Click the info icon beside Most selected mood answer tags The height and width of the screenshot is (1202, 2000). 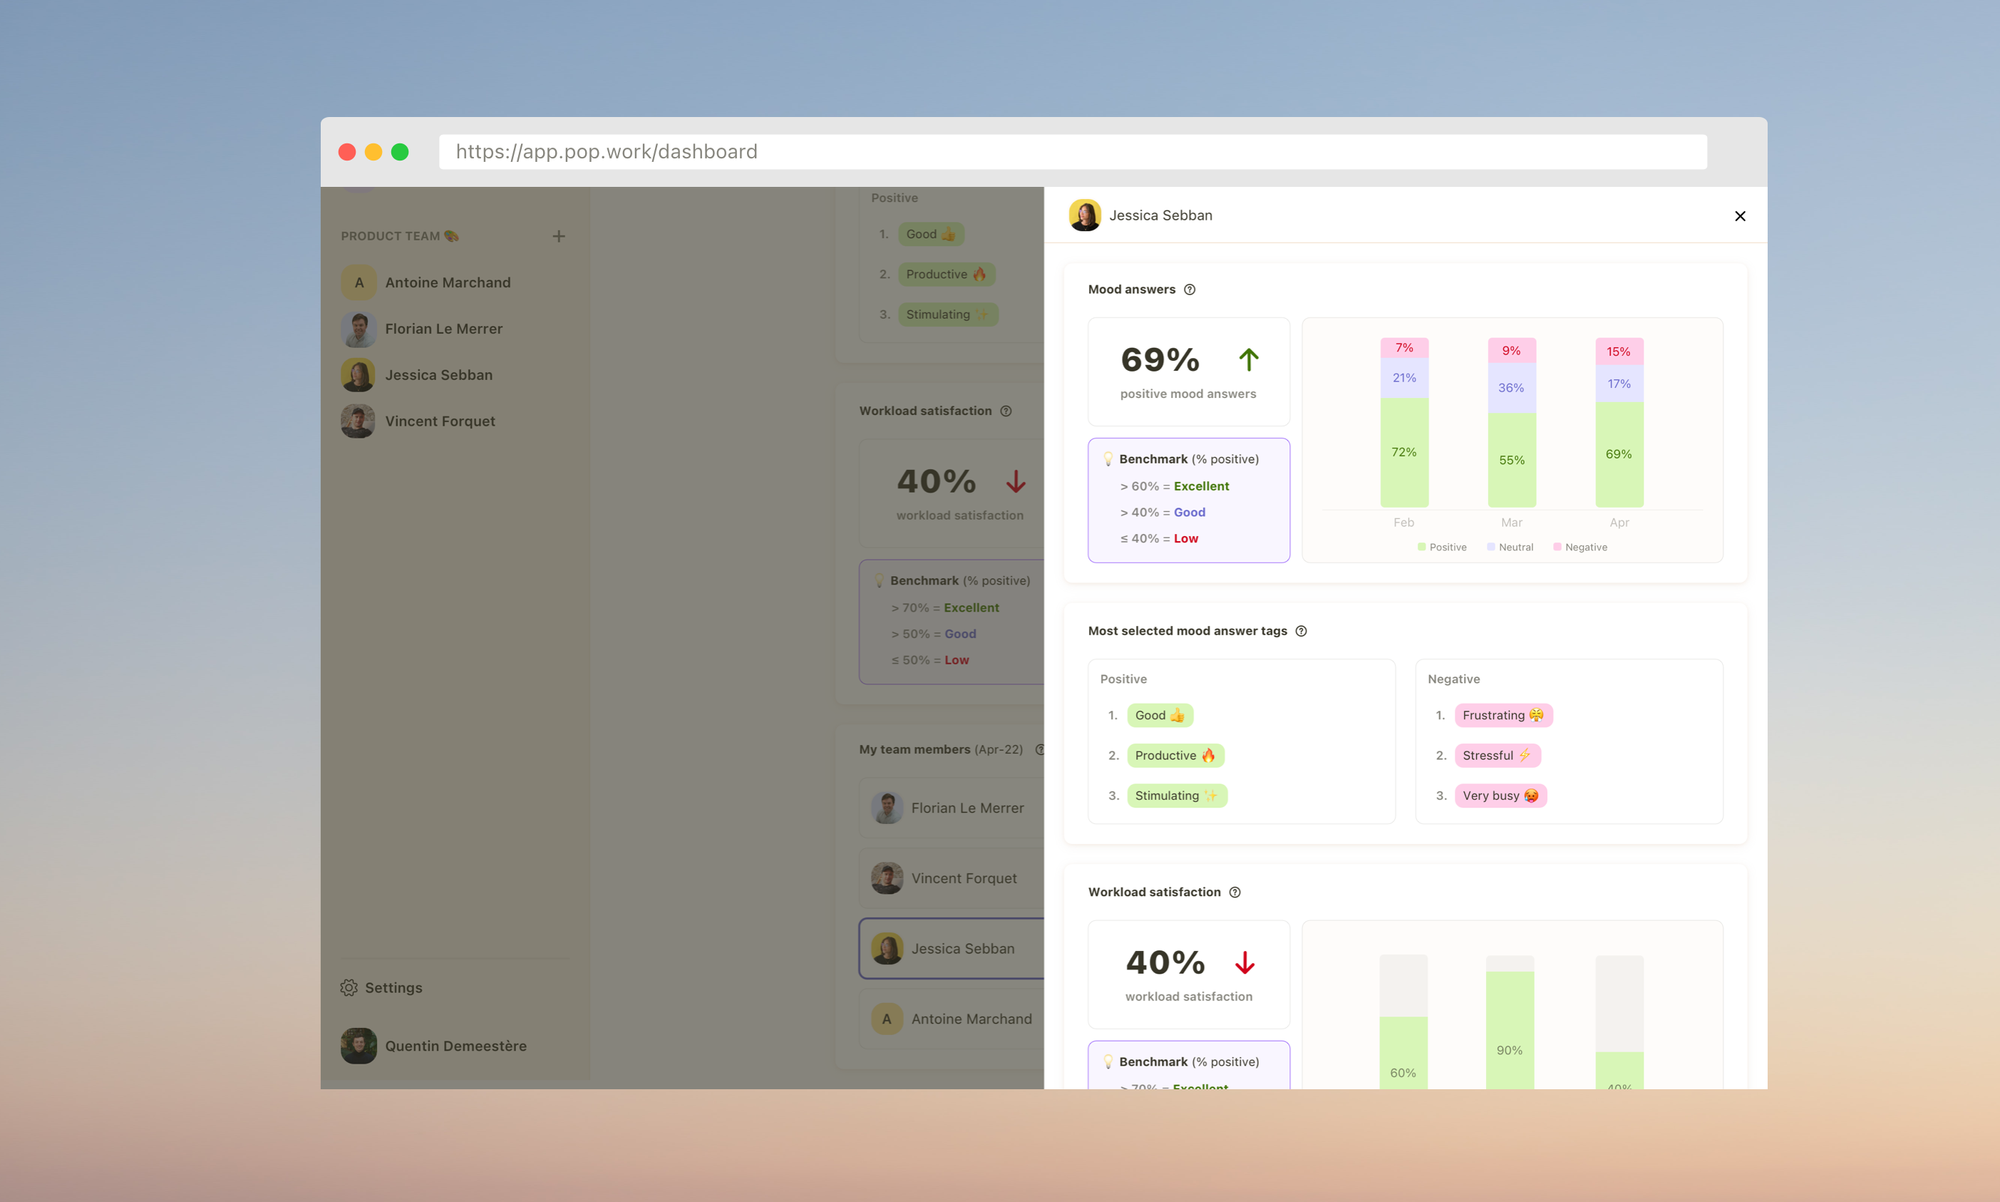click(x=1301, y=631)
